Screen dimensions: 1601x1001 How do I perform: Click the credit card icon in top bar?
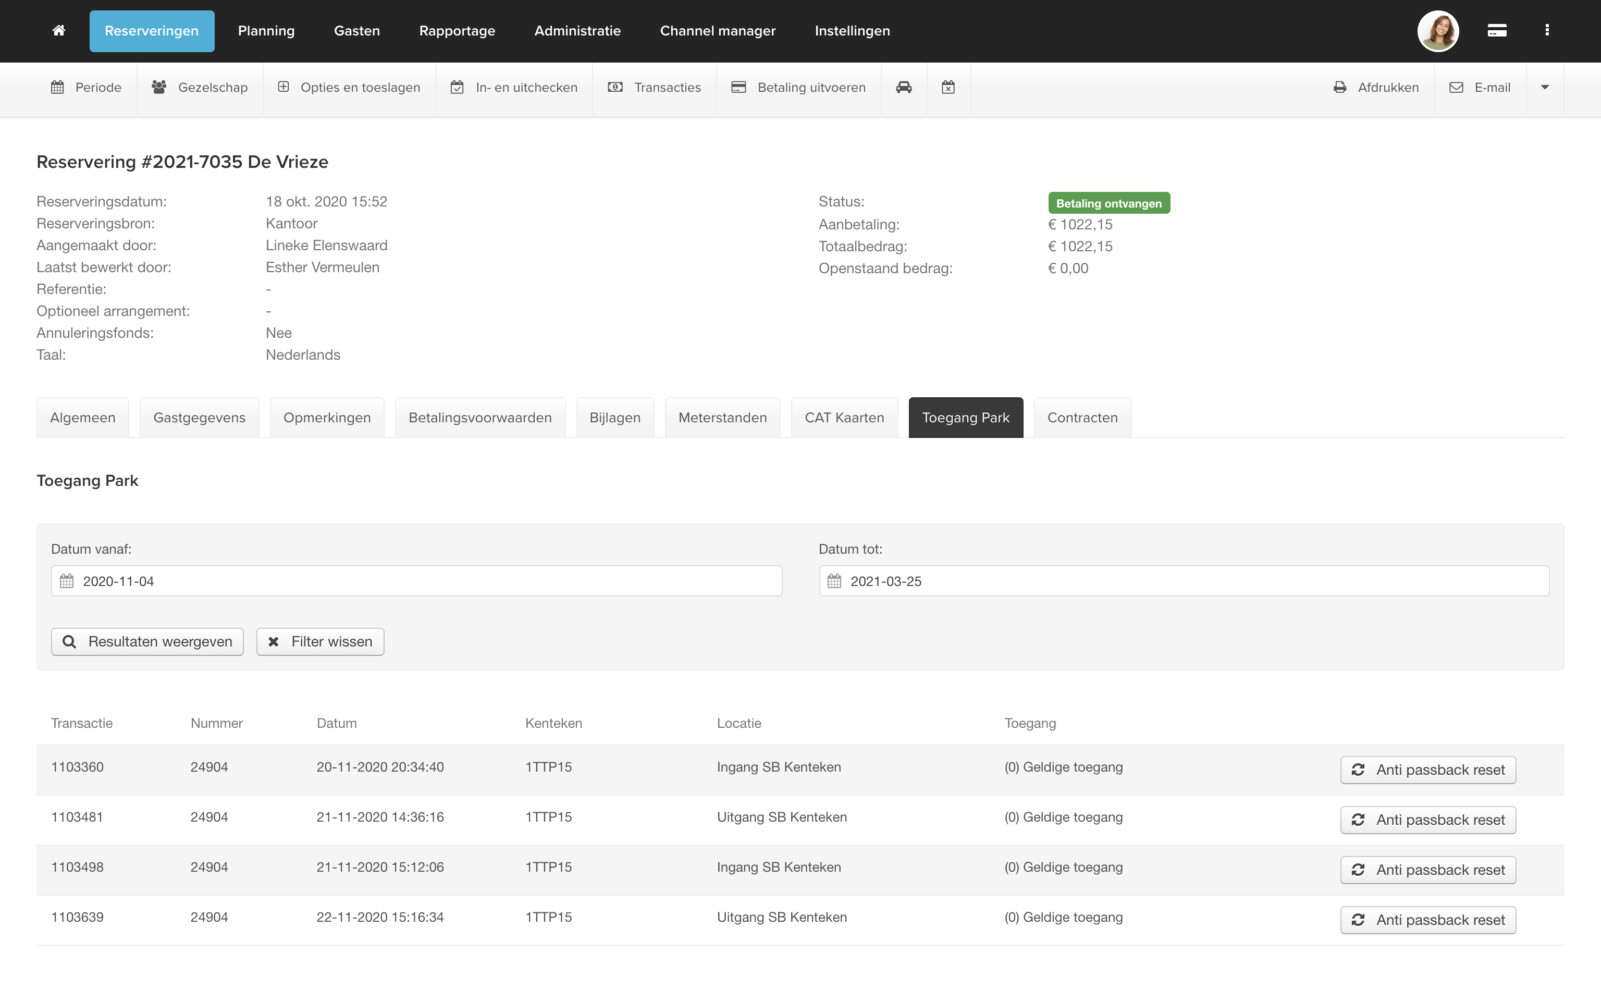[x=1496, y=31]
